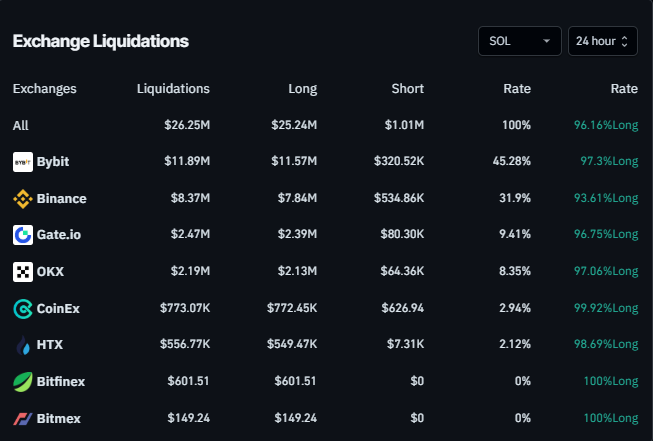Click the Bybit exchange logo icon

(22, 162)
